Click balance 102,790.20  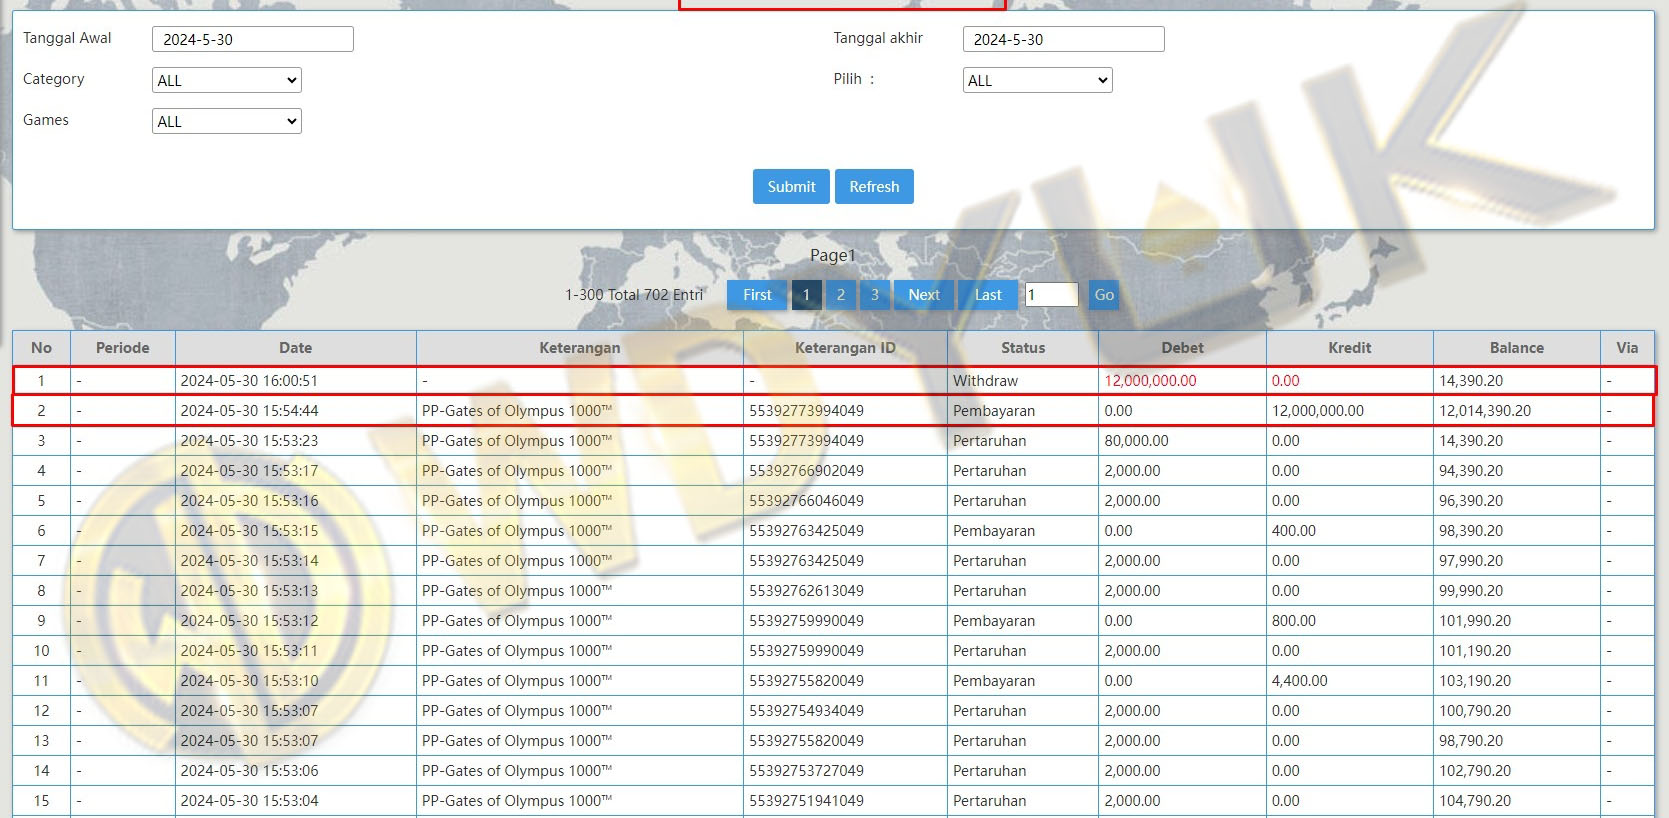tap(1475, 771)
